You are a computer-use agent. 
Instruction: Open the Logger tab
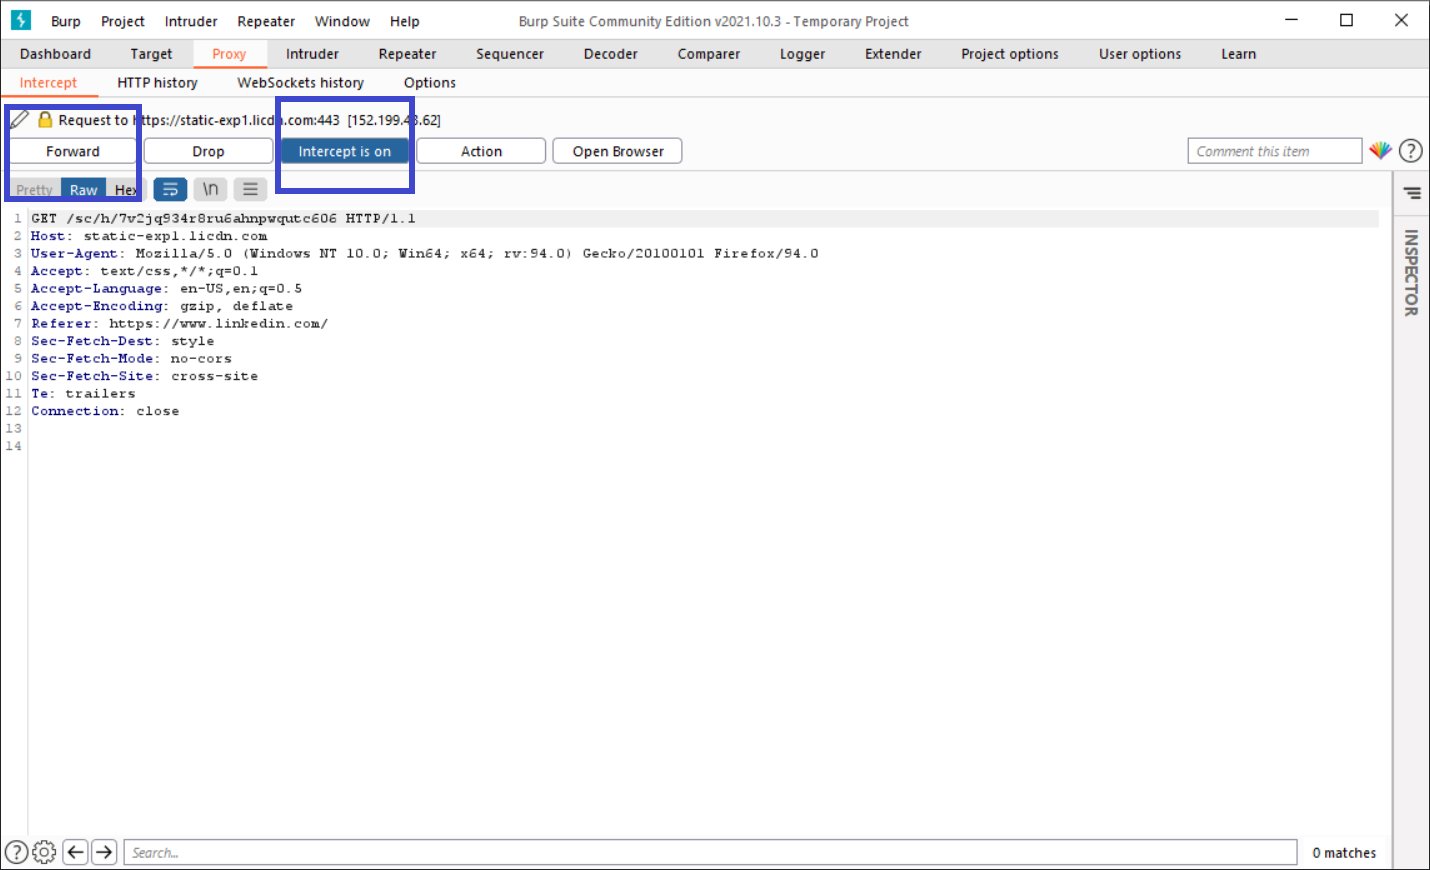coord(803,54)
